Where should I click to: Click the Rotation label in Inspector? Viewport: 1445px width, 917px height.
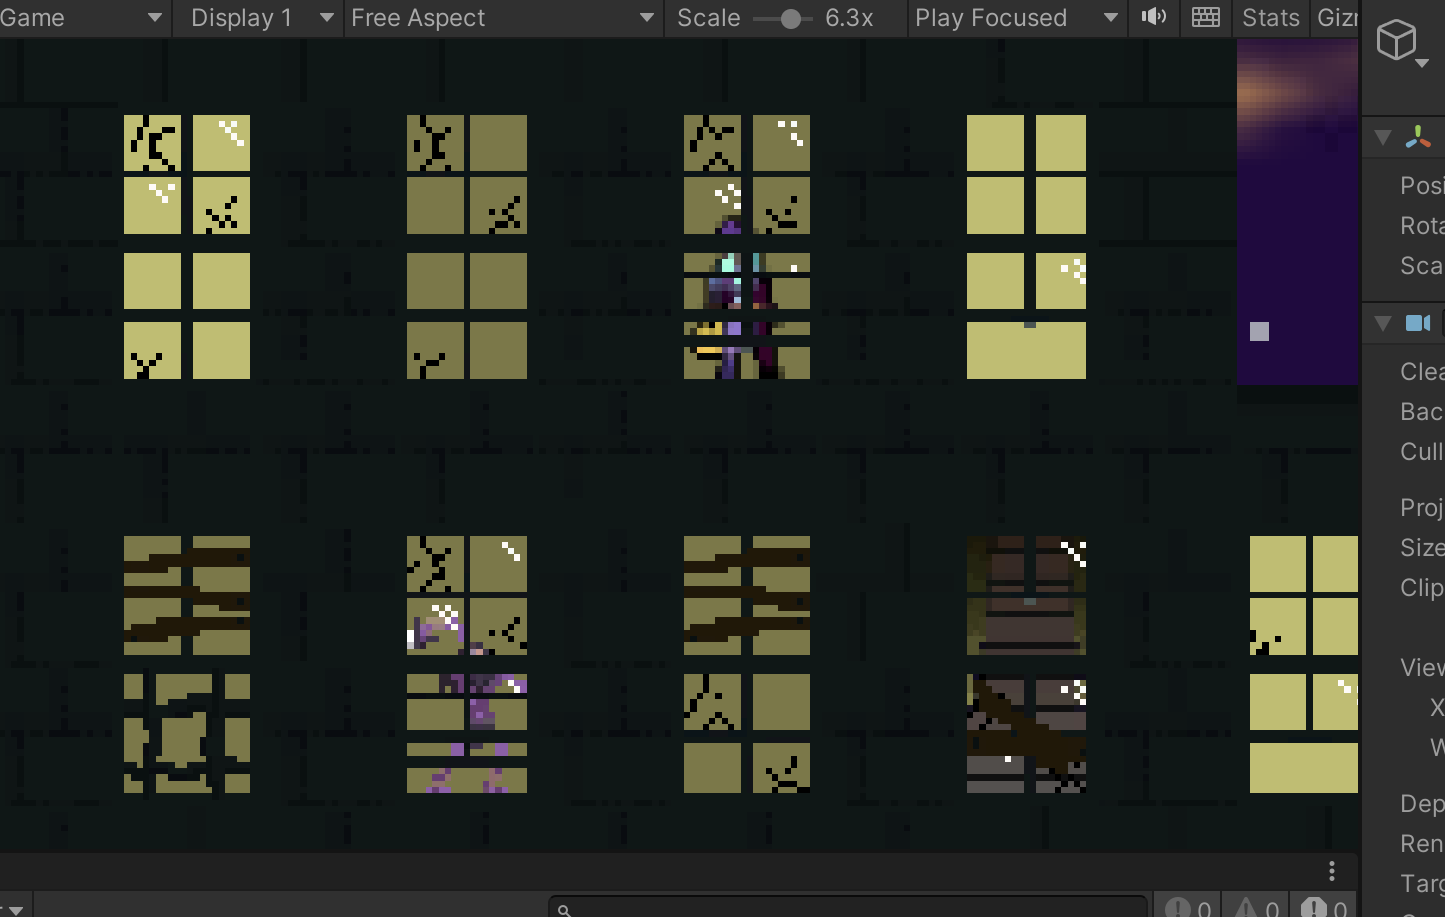pos(1422,225)
